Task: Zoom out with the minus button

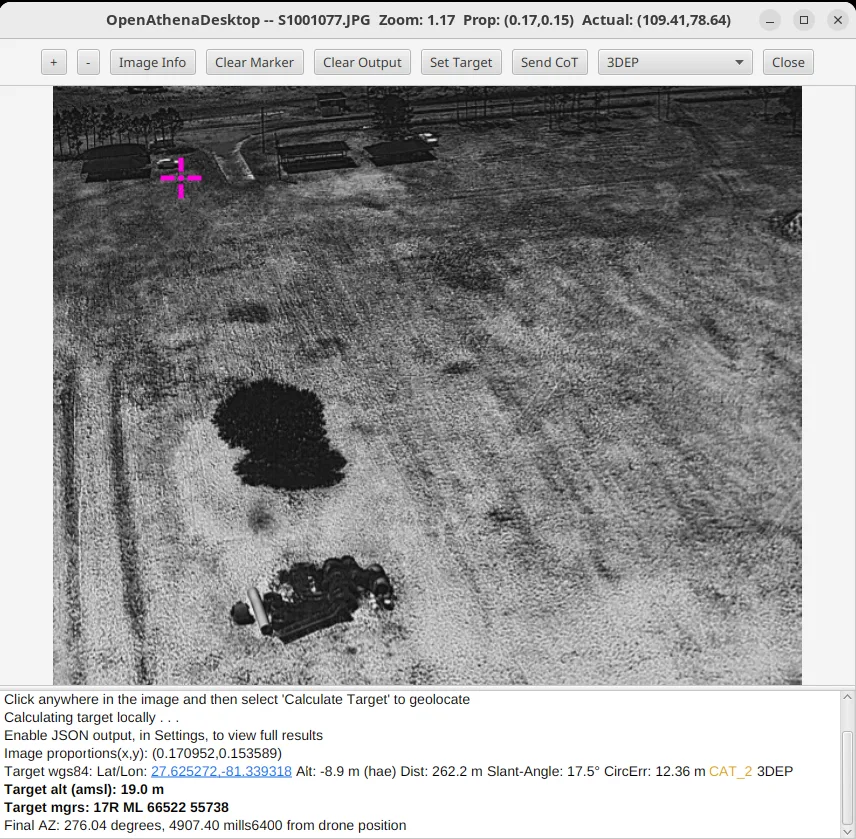Action: pos(88,62)
